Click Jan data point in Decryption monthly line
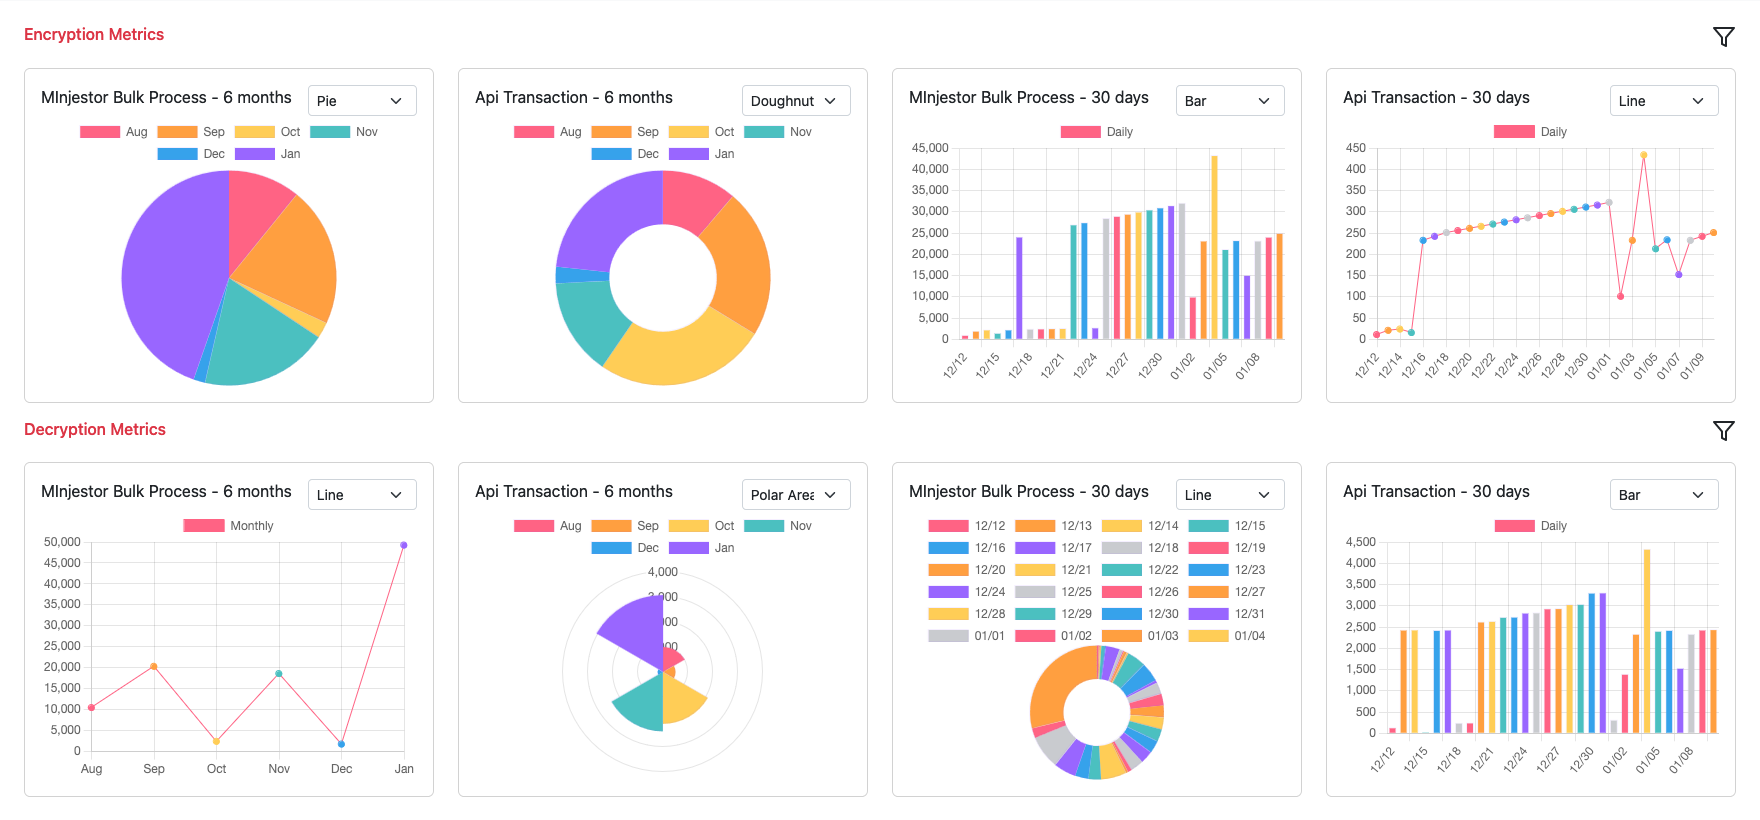The width and height of the screenshot is (1760, 820). tap(404, 545)
